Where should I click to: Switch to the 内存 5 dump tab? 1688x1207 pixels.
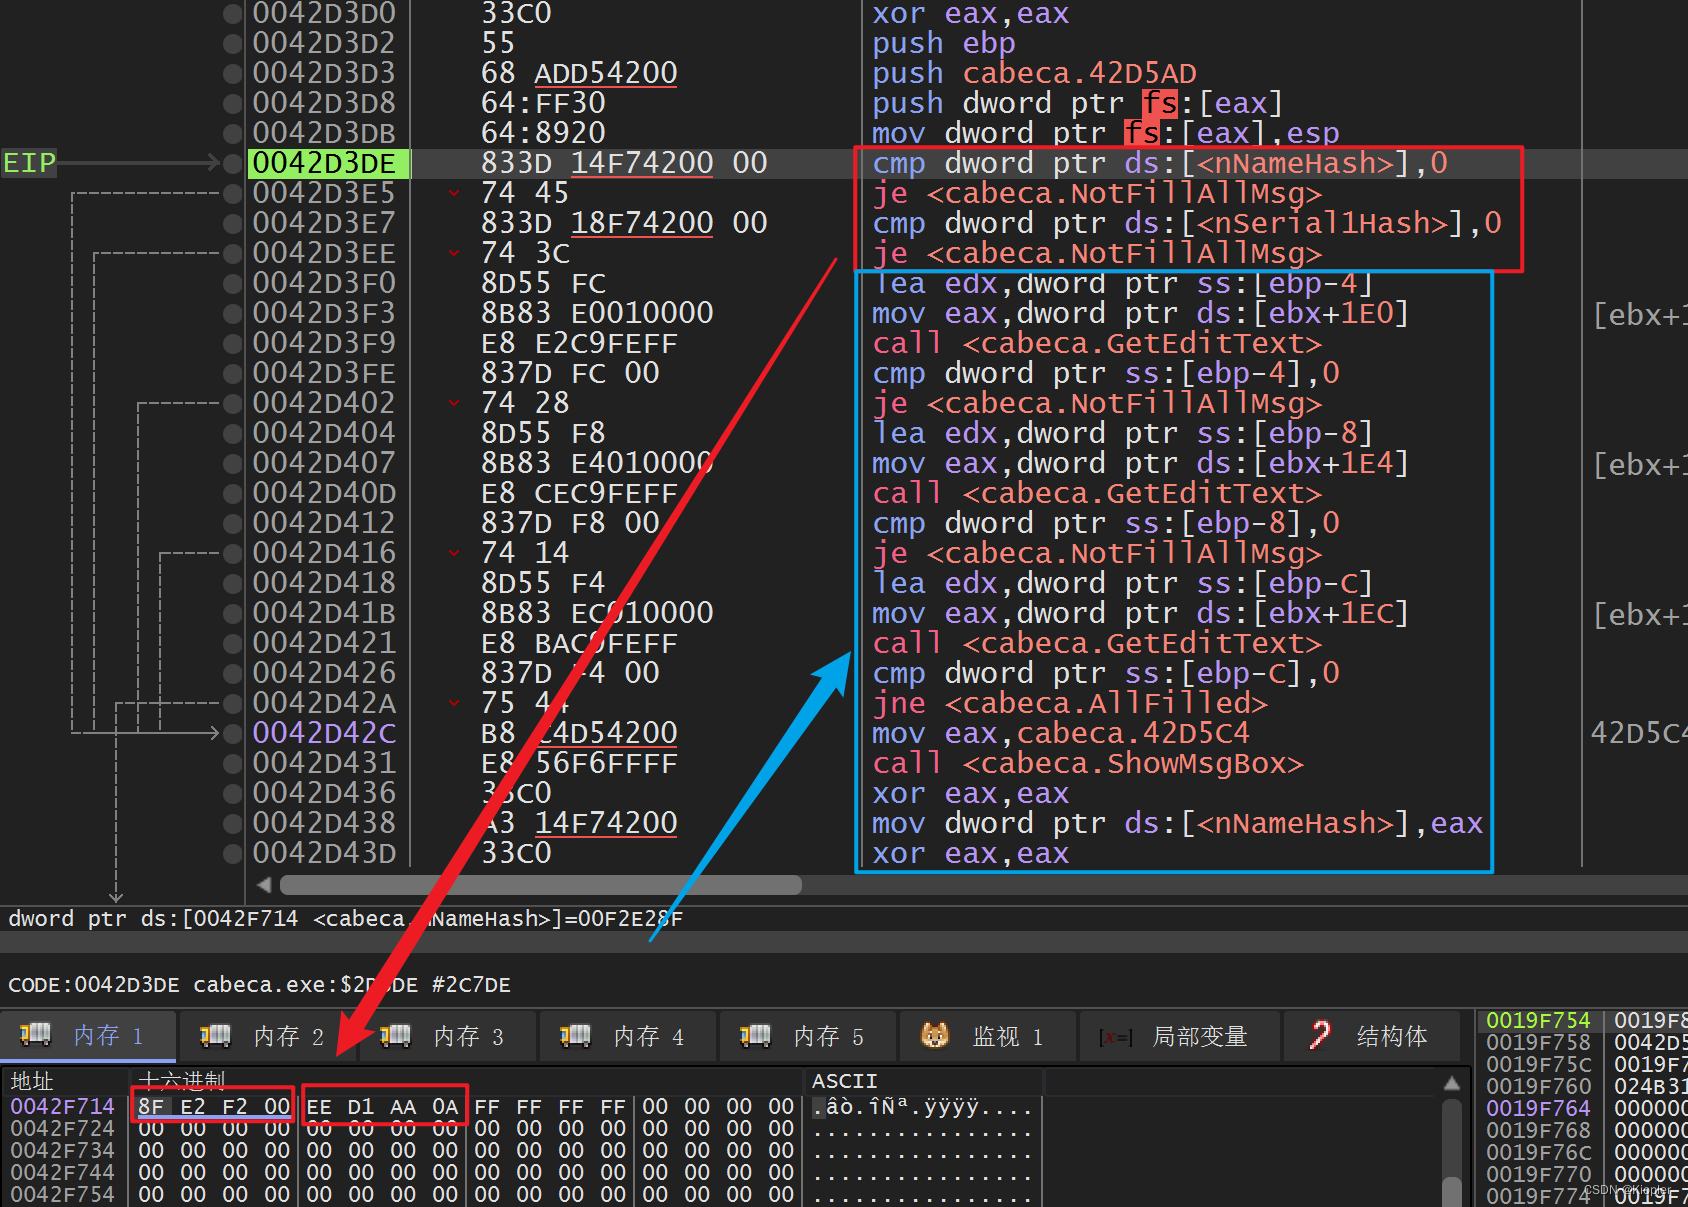pyautogui.click(x=808, y=1036)
